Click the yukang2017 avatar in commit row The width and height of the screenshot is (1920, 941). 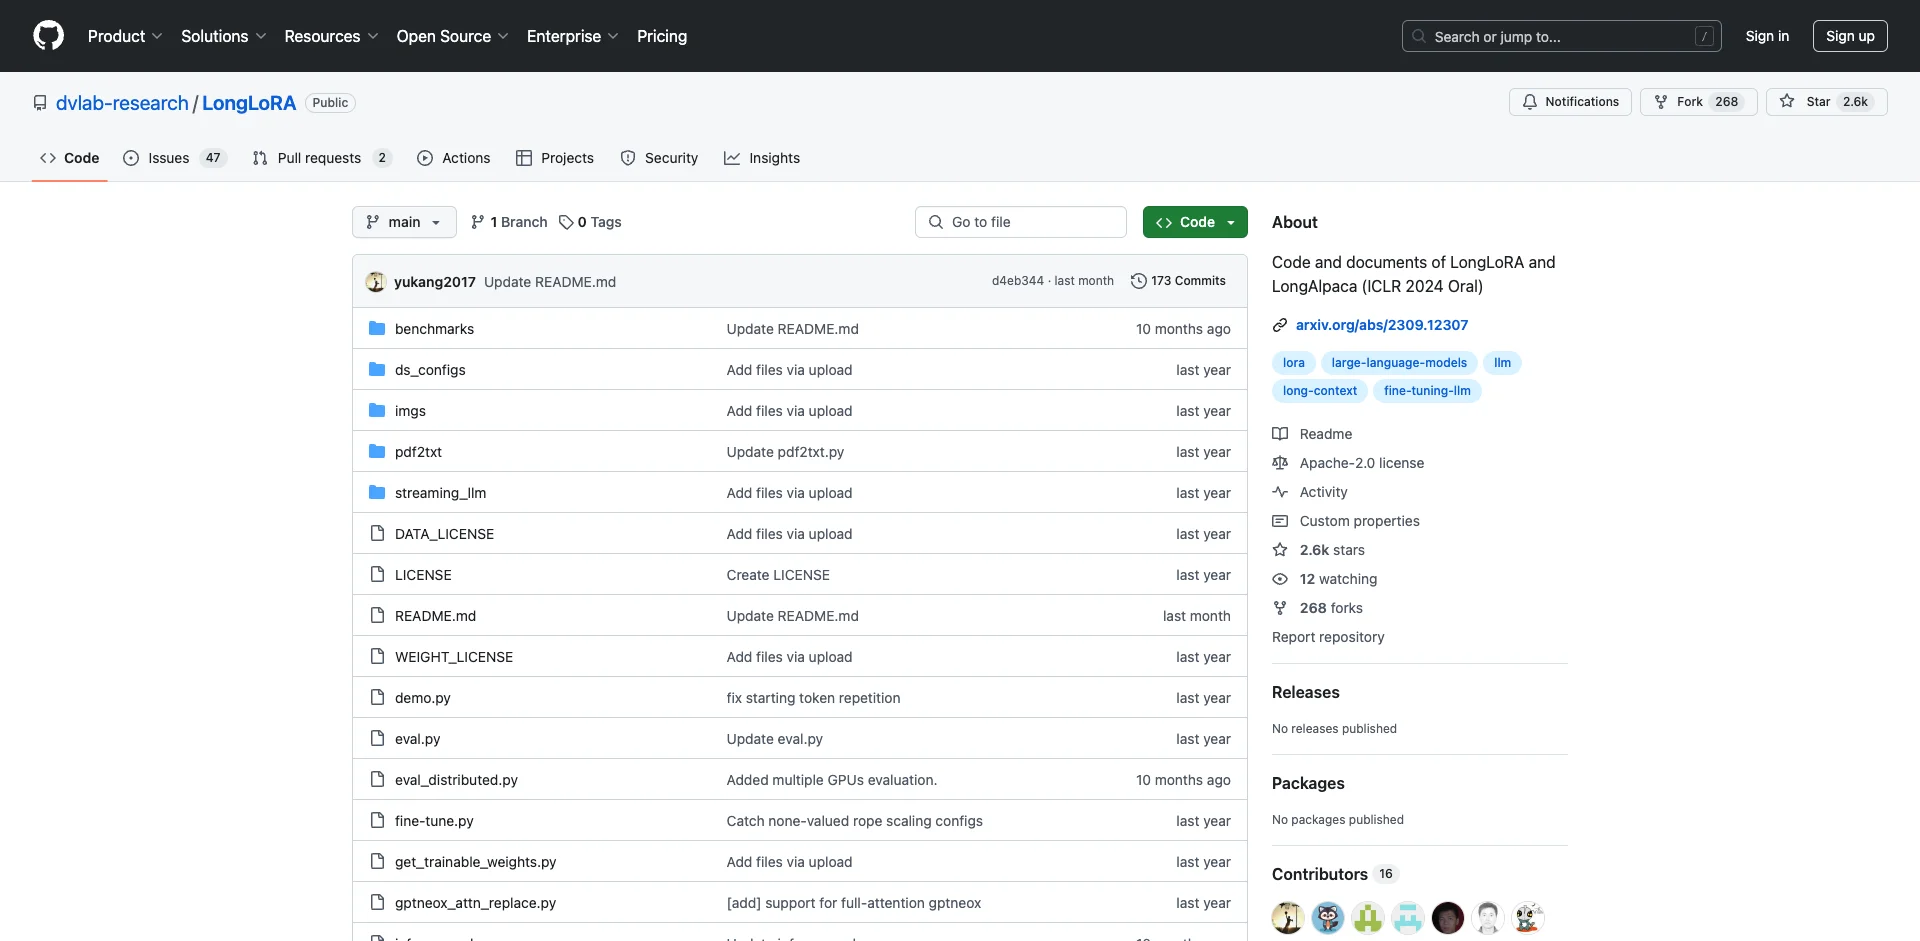click(x=376, y=281)
